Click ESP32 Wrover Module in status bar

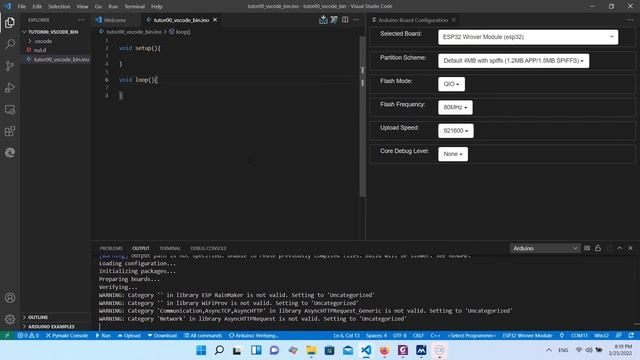coord(527,336)
